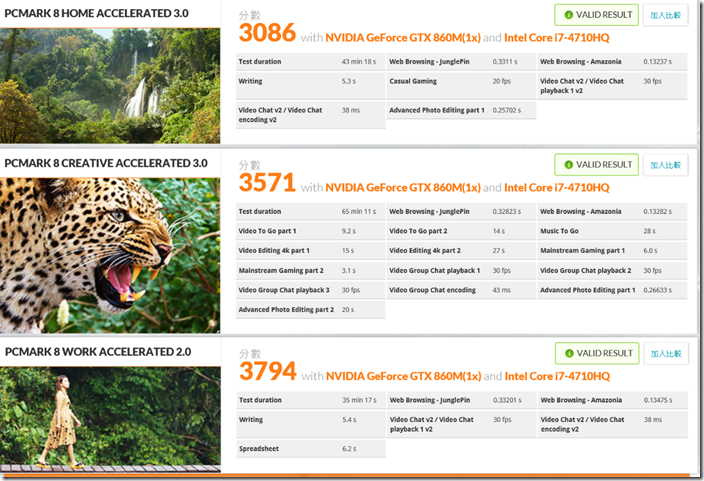Open the leopard thumbnail image
The image size is (704, 481).
click(x=110, y=256)
